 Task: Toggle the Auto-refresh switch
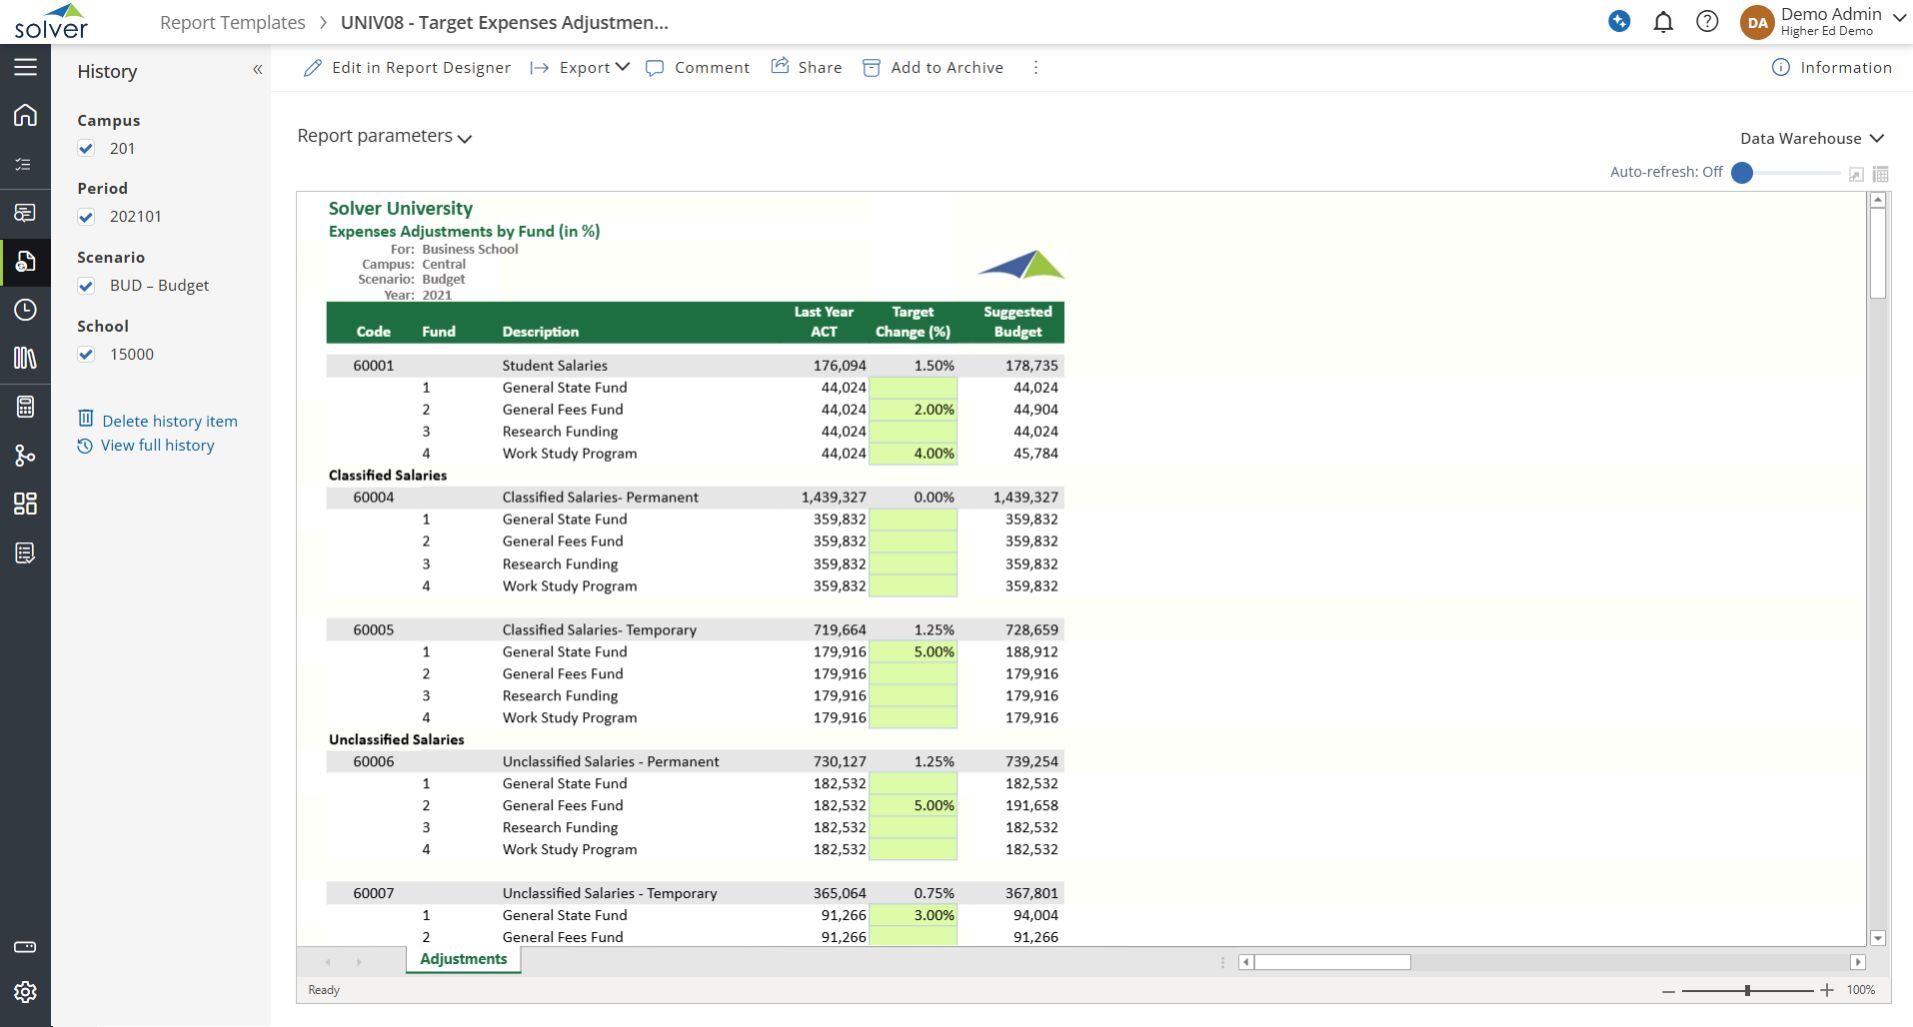pyautogui.click(x=1743, y=173)
